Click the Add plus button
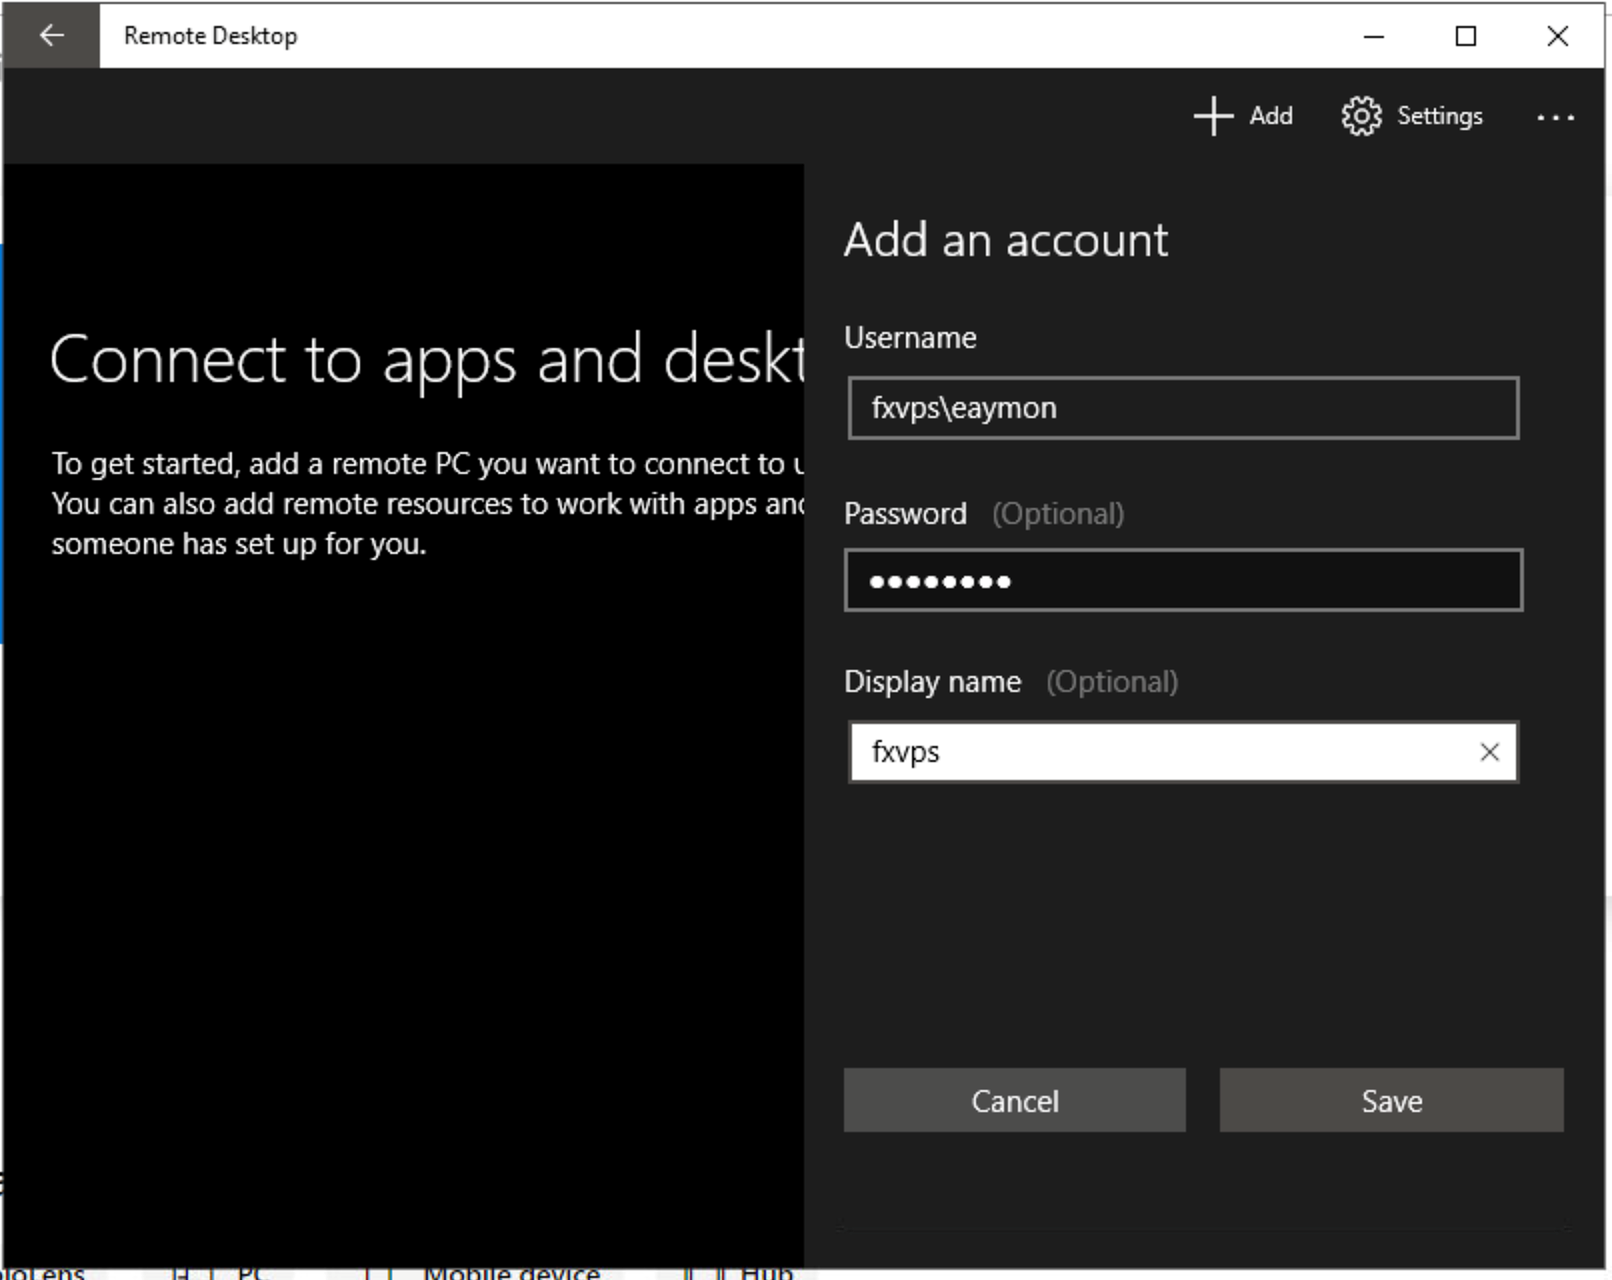The image size is (1612, 1280). [1243, 116]
